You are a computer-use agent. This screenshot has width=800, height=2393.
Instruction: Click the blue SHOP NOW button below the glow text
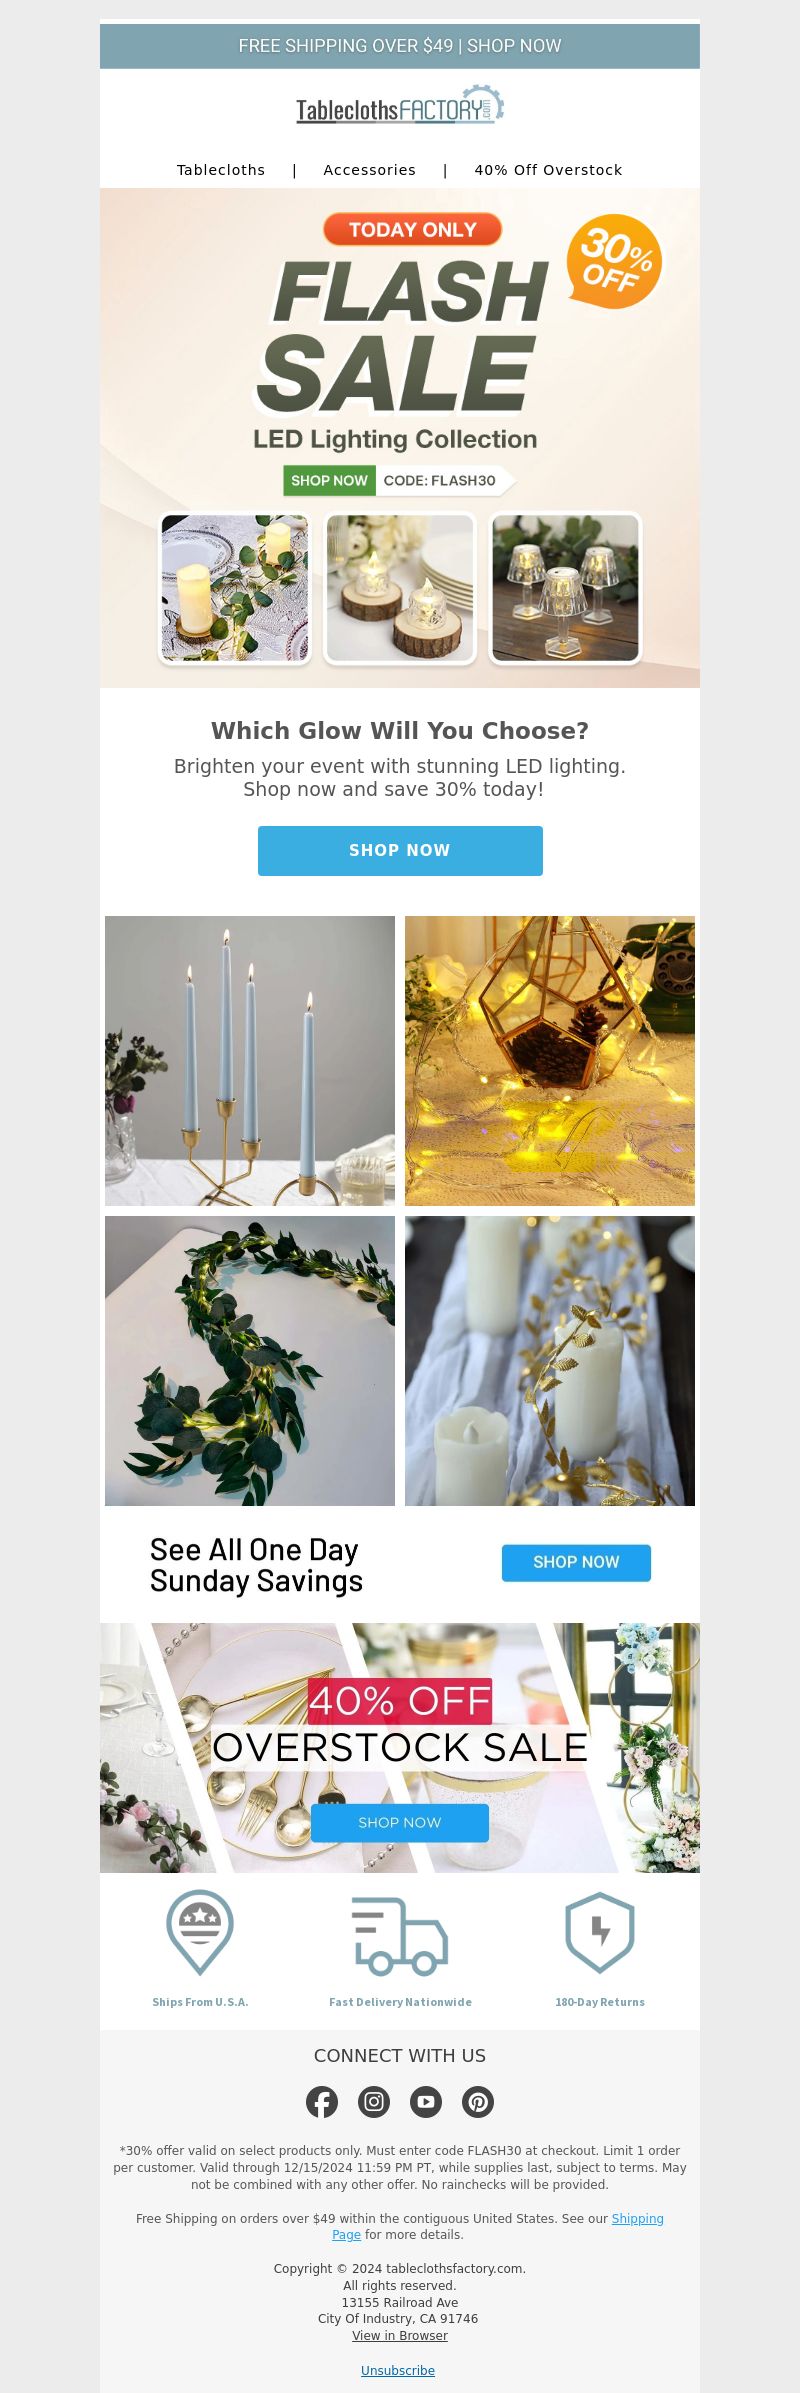(400, 851)
